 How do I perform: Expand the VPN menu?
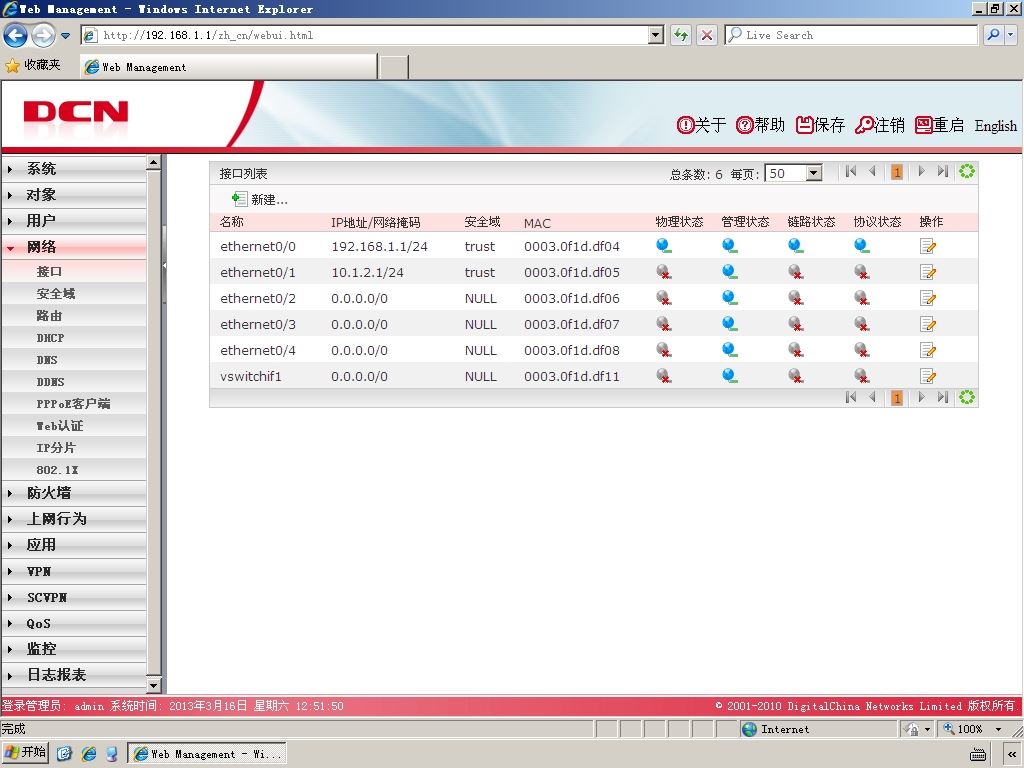click(x=74, y=571)
